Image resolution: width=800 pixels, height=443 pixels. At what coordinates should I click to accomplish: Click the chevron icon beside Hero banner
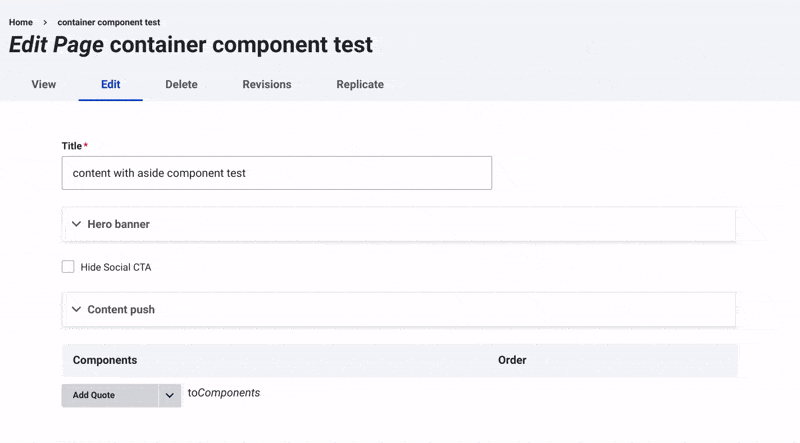(x=77, y=224)
